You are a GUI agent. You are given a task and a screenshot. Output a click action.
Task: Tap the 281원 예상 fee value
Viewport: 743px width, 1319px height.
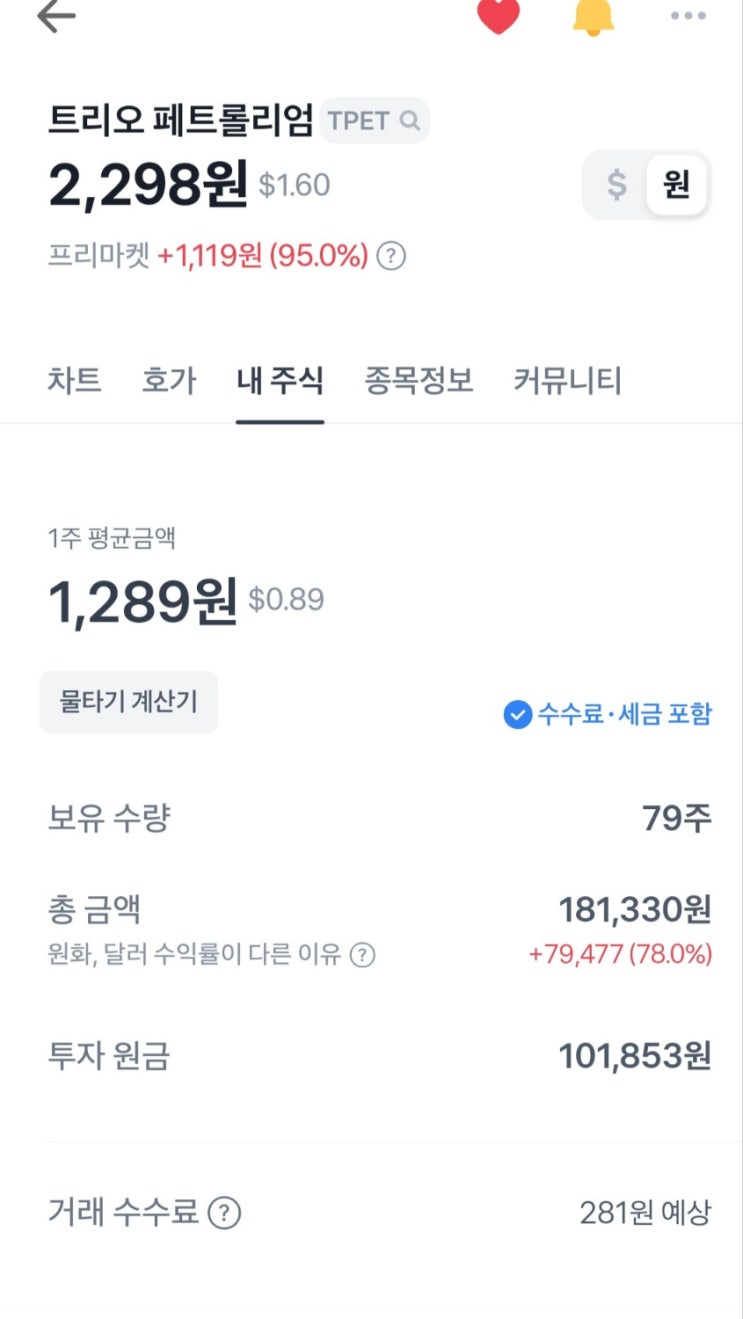[x=645, y=1214]
